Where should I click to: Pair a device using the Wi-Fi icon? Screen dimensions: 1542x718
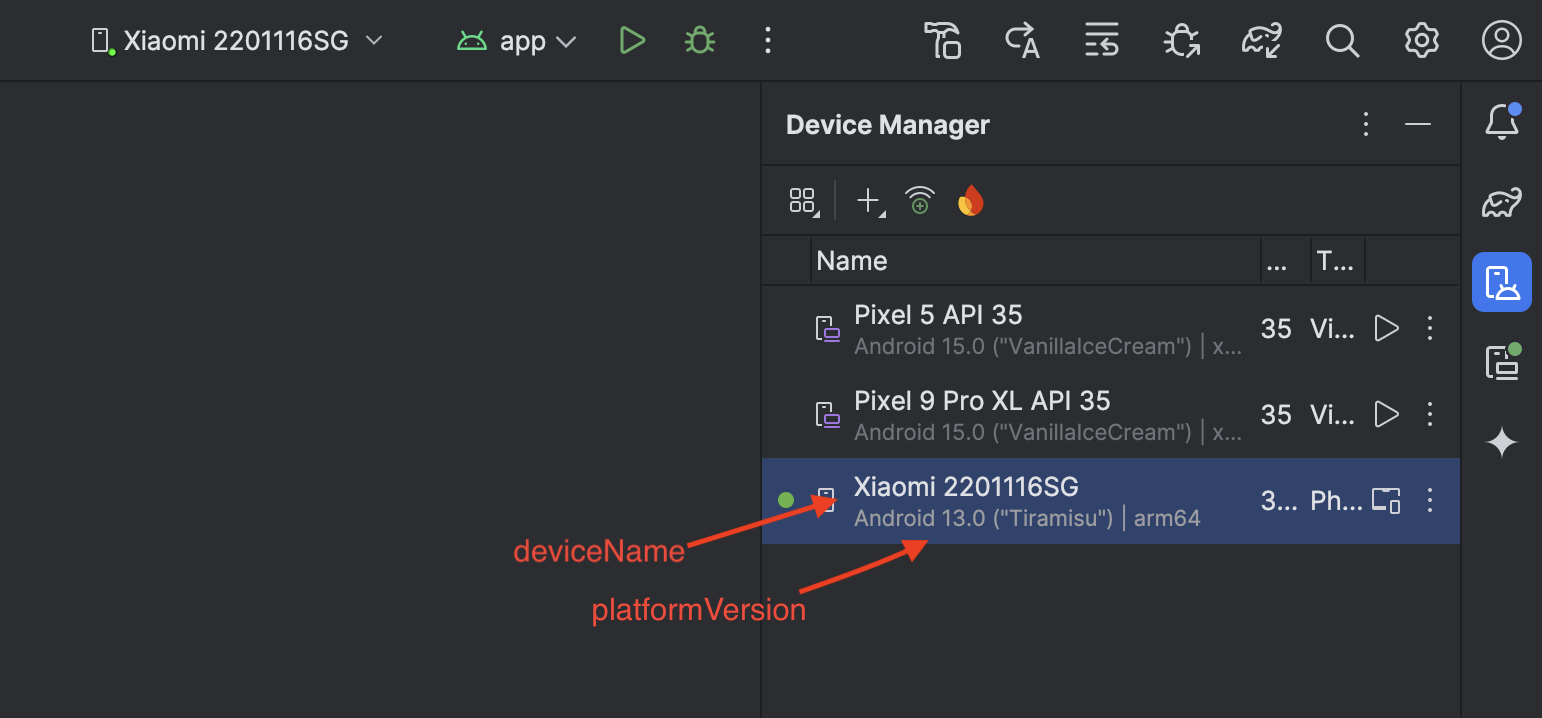point(919,201)
